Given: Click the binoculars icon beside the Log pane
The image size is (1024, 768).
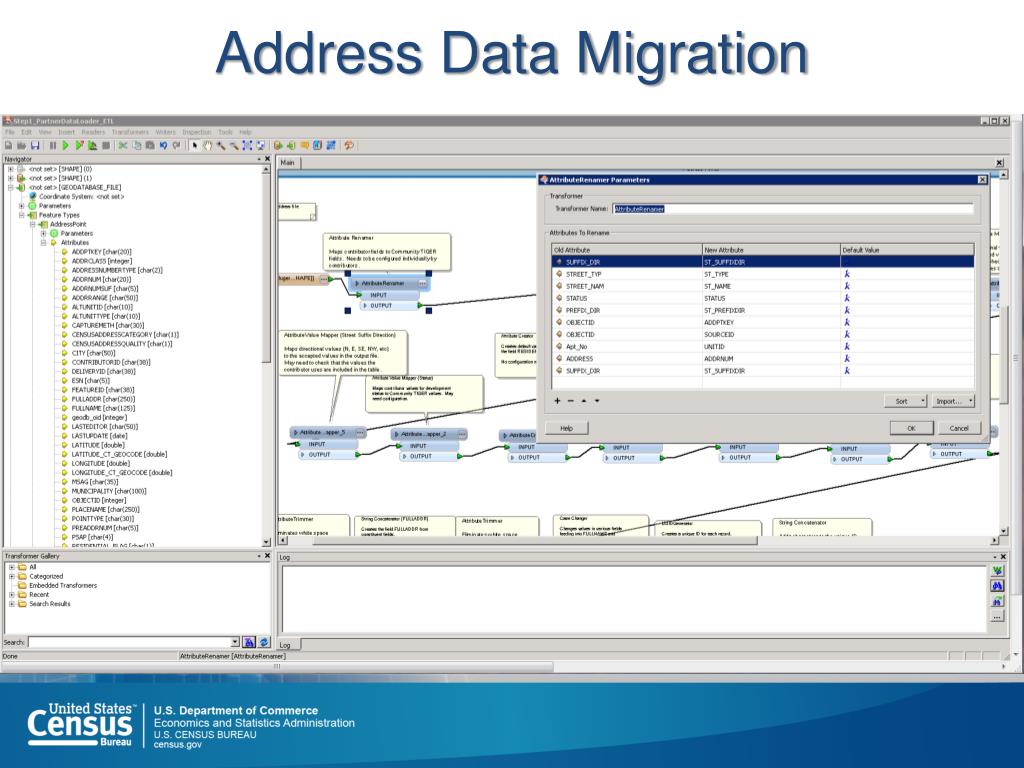Looking at the screenshot, I should pyautogui.click(x=997, y=586).
